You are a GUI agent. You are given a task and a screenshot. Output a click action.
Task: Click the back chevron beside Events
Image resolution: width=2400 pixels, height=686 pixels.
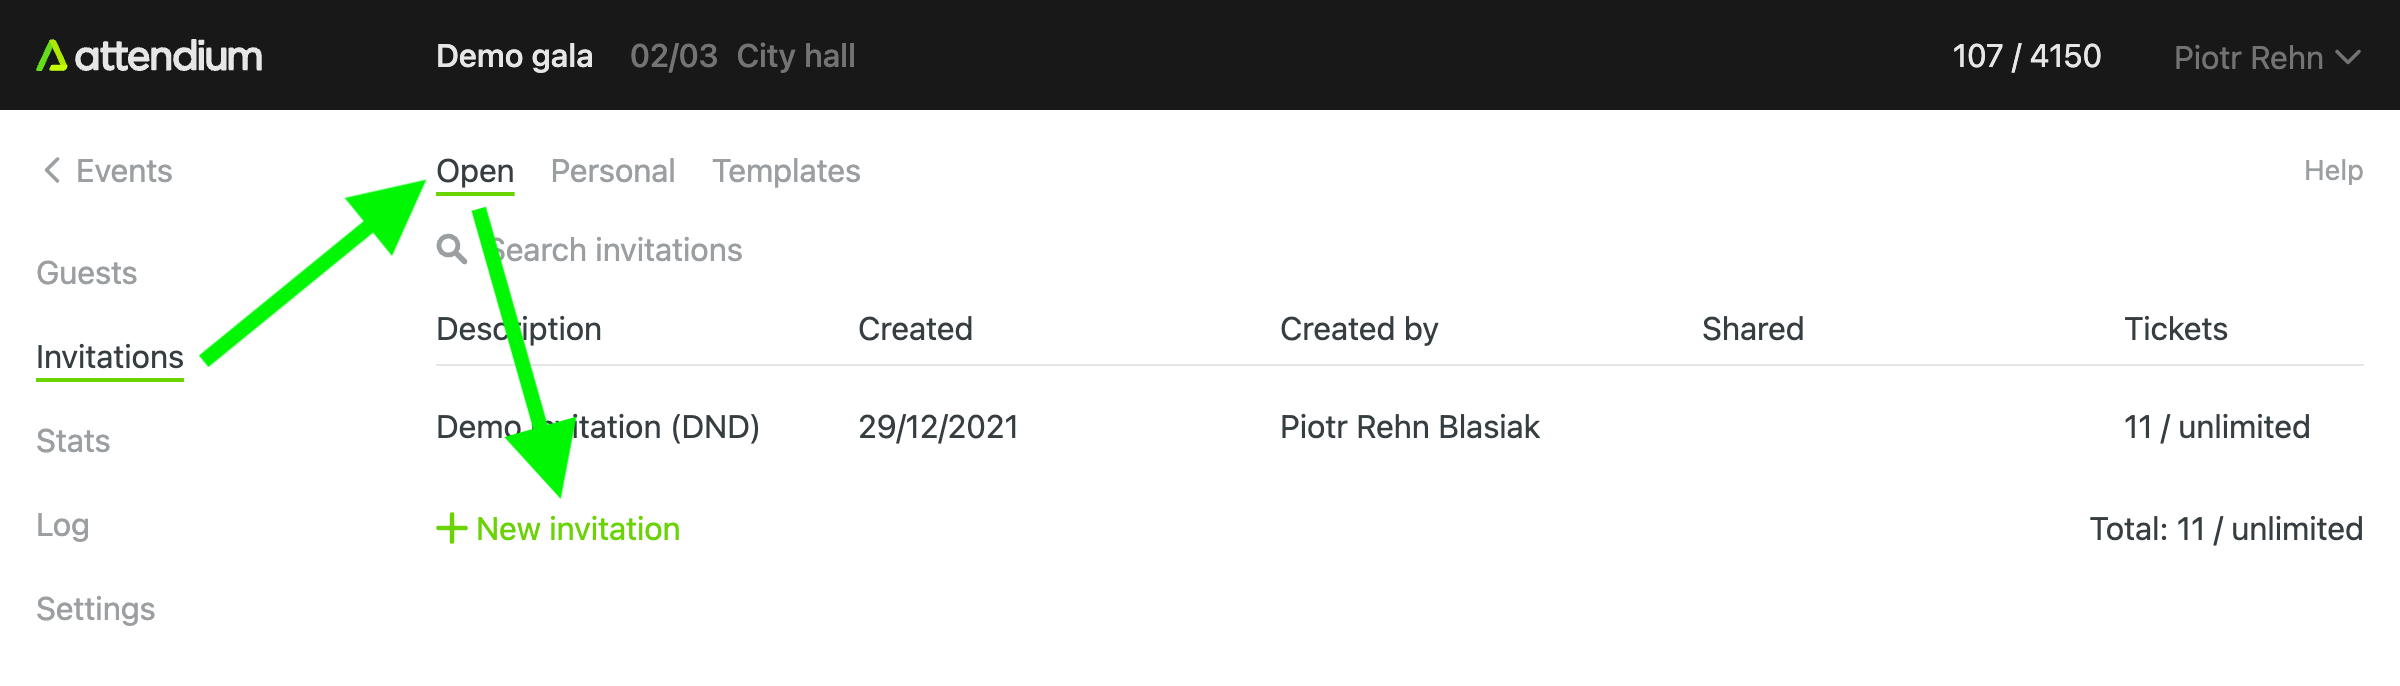click(x=52, y=170)
